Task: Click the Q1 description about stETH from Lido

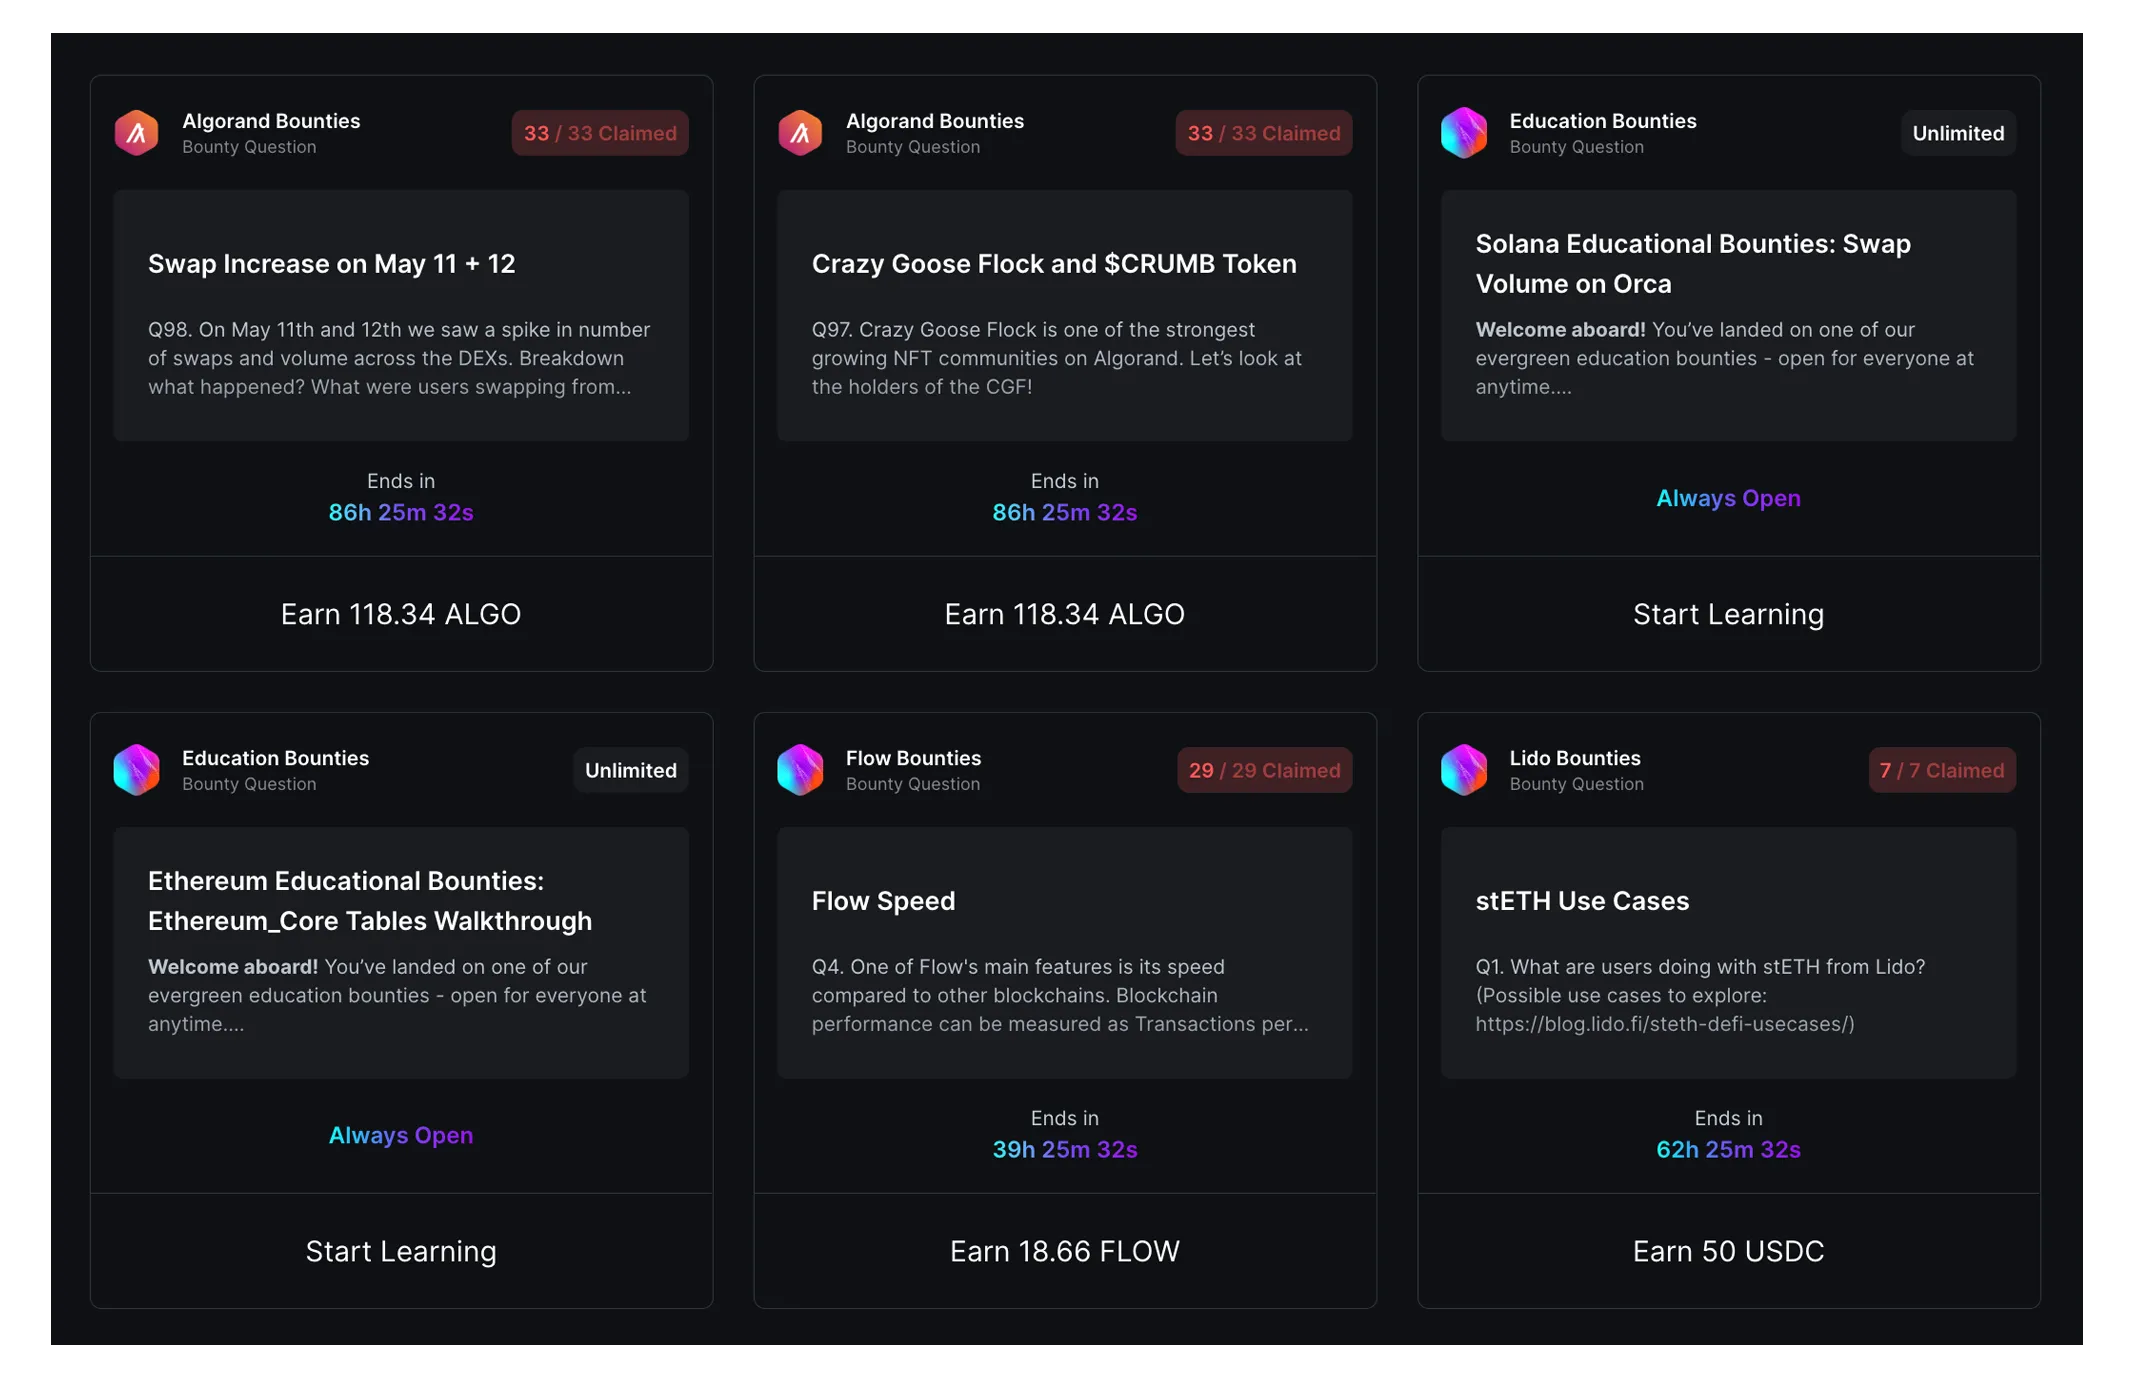Action: point(1700,995)
